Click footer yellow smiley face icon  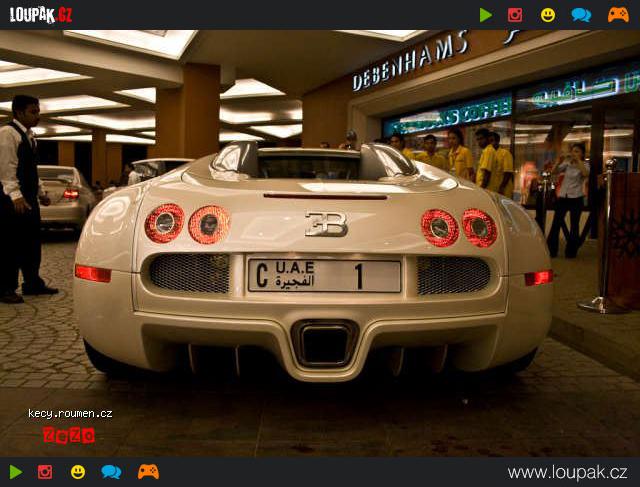[78, 472]
